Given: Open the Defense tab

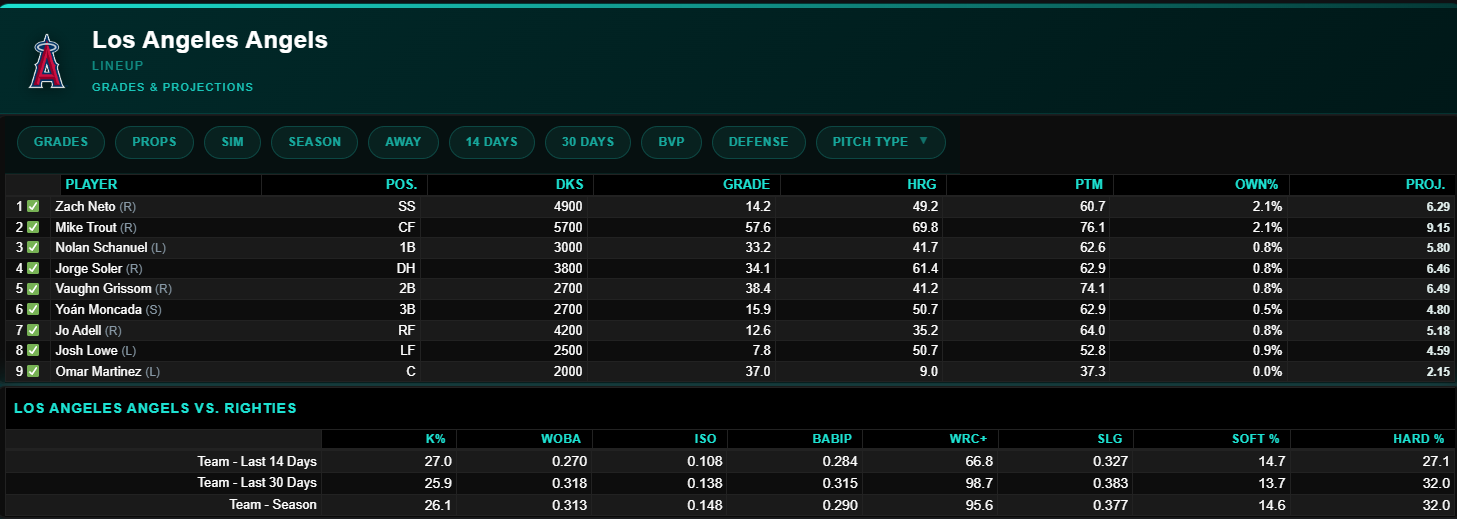Looking at the screenshot, I should tap(759, 142).
